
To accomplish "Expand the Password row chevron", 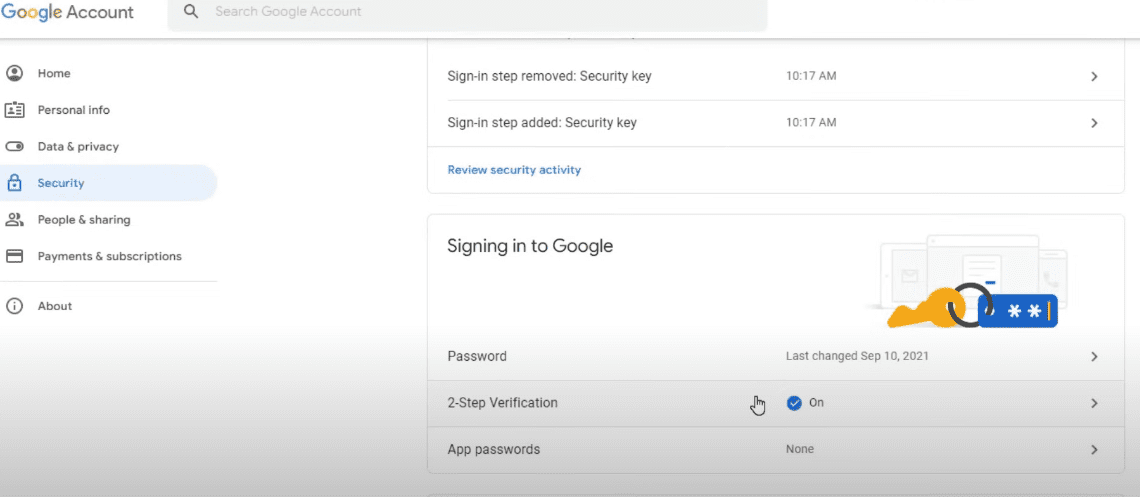I will coord(1094,357).
